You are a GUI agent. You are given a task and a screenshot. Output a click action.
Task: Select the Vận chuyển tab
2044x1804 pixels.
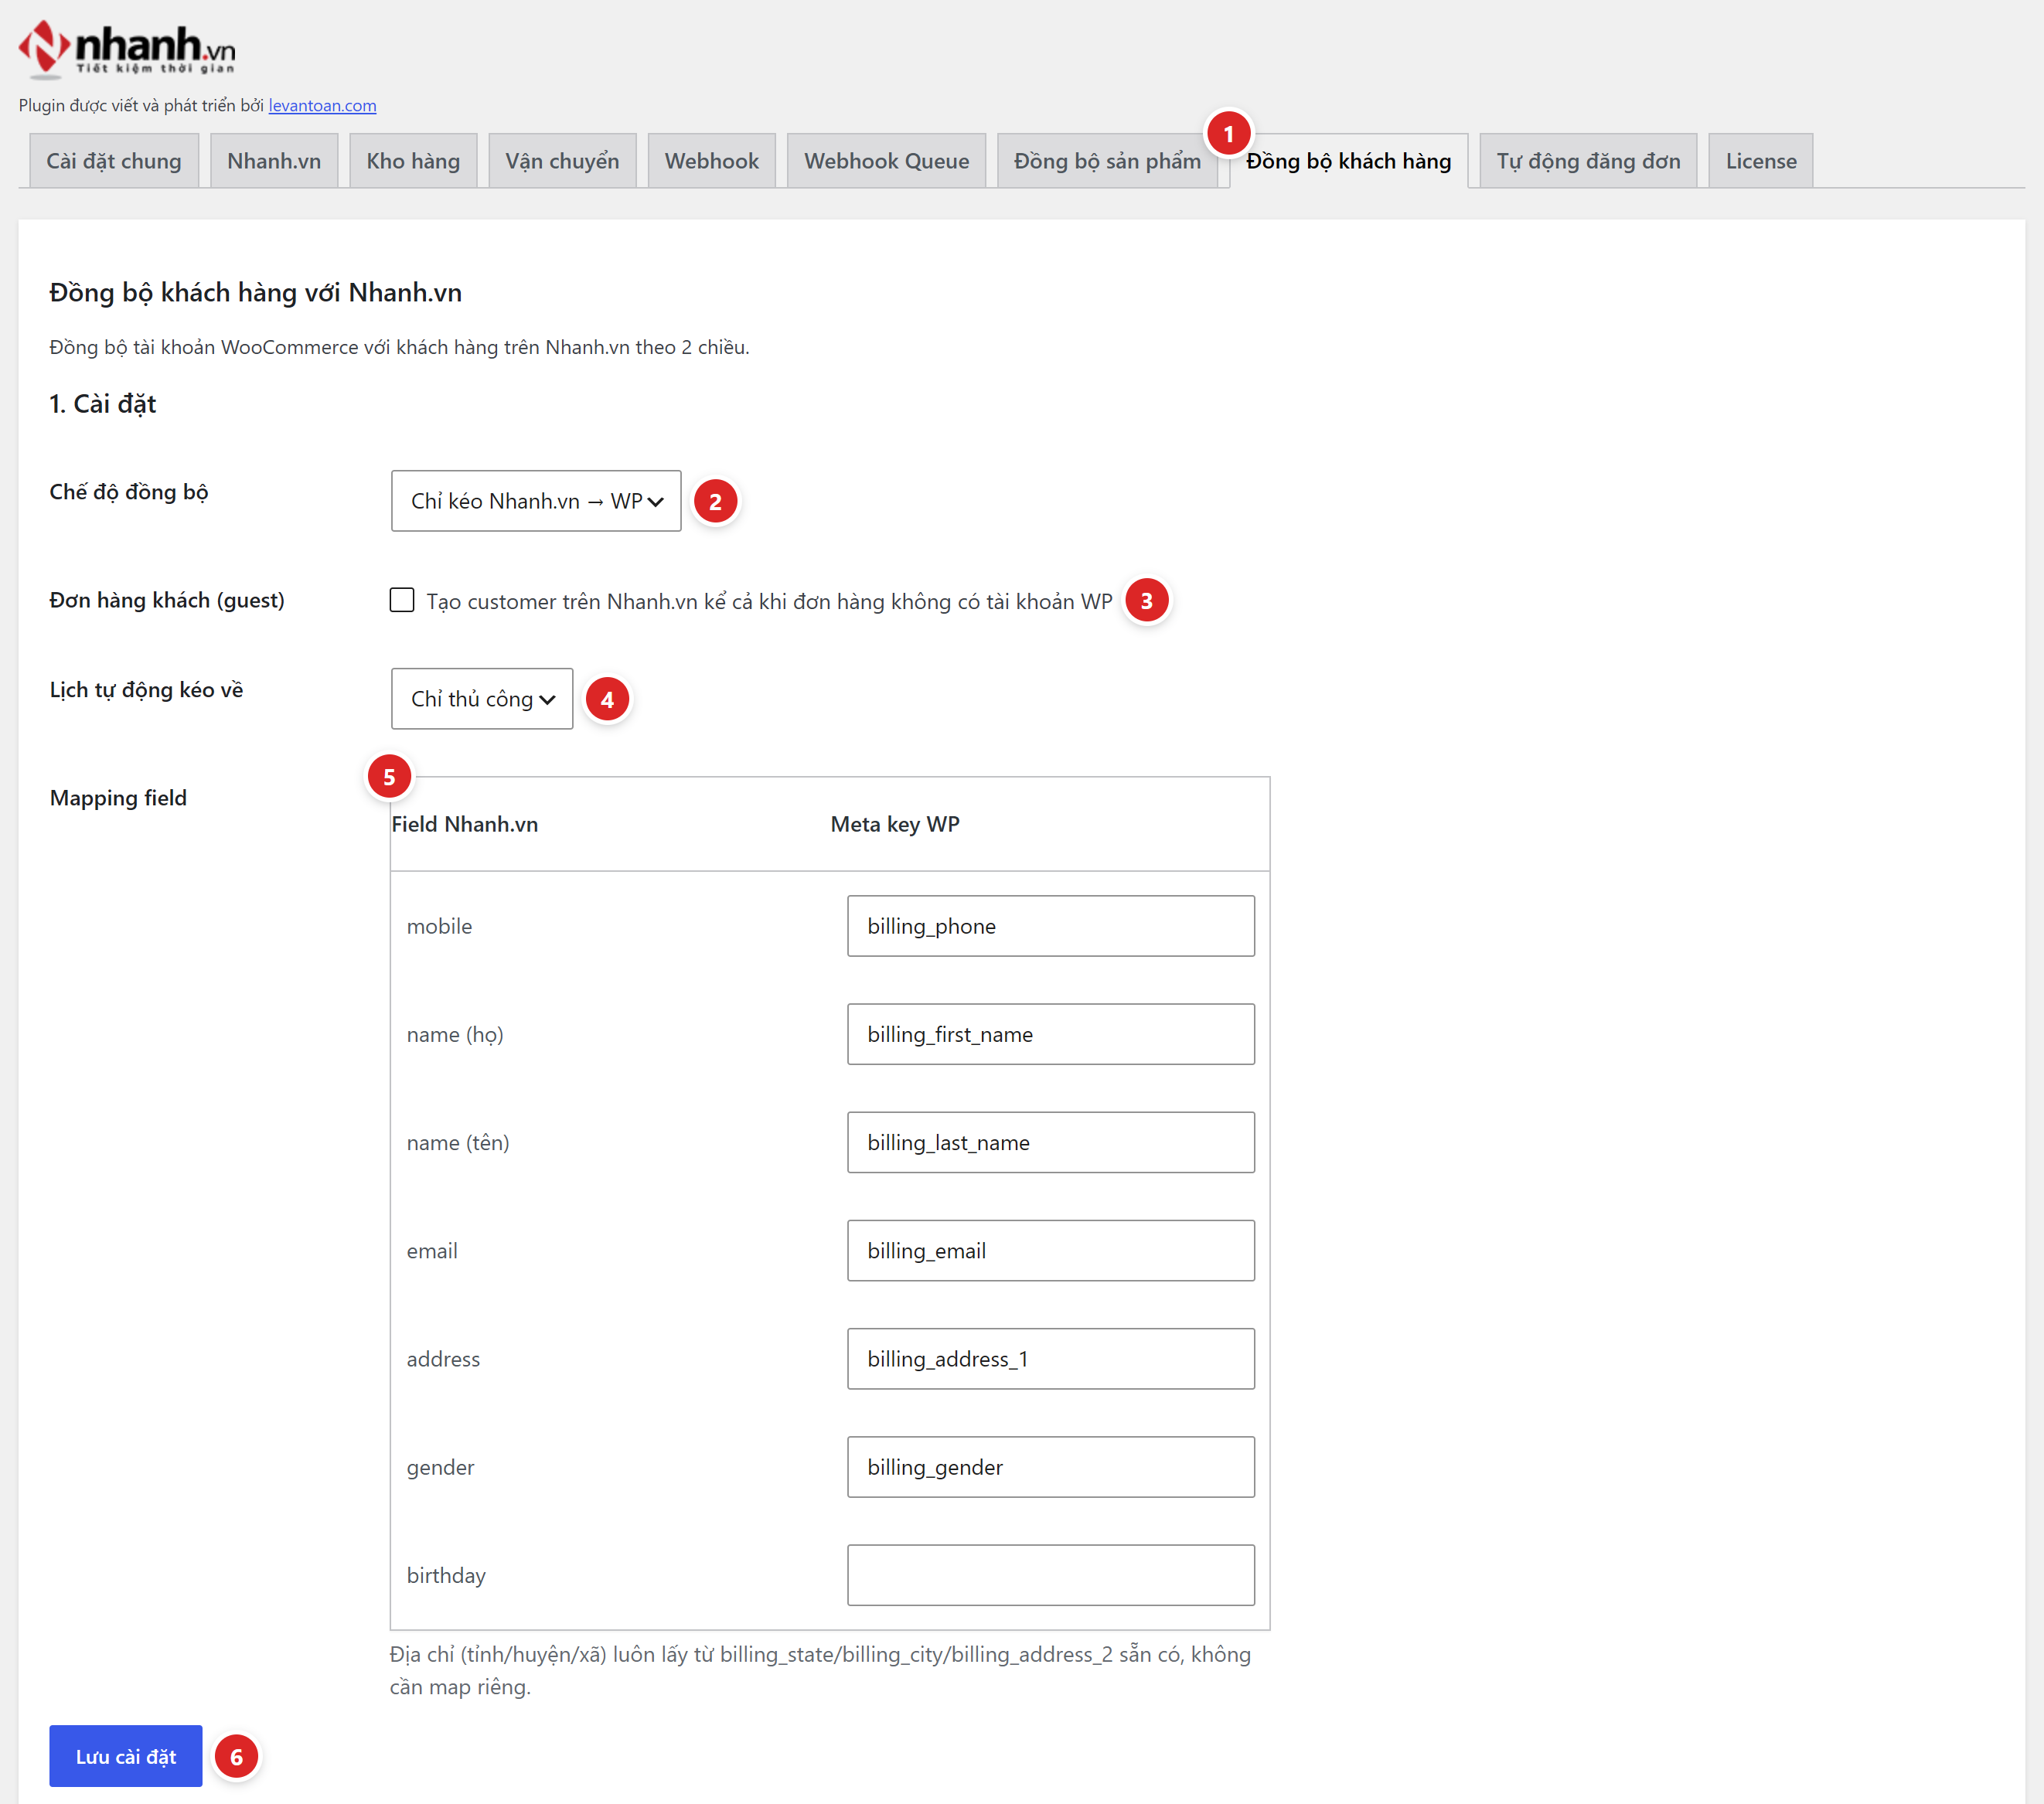562,161
